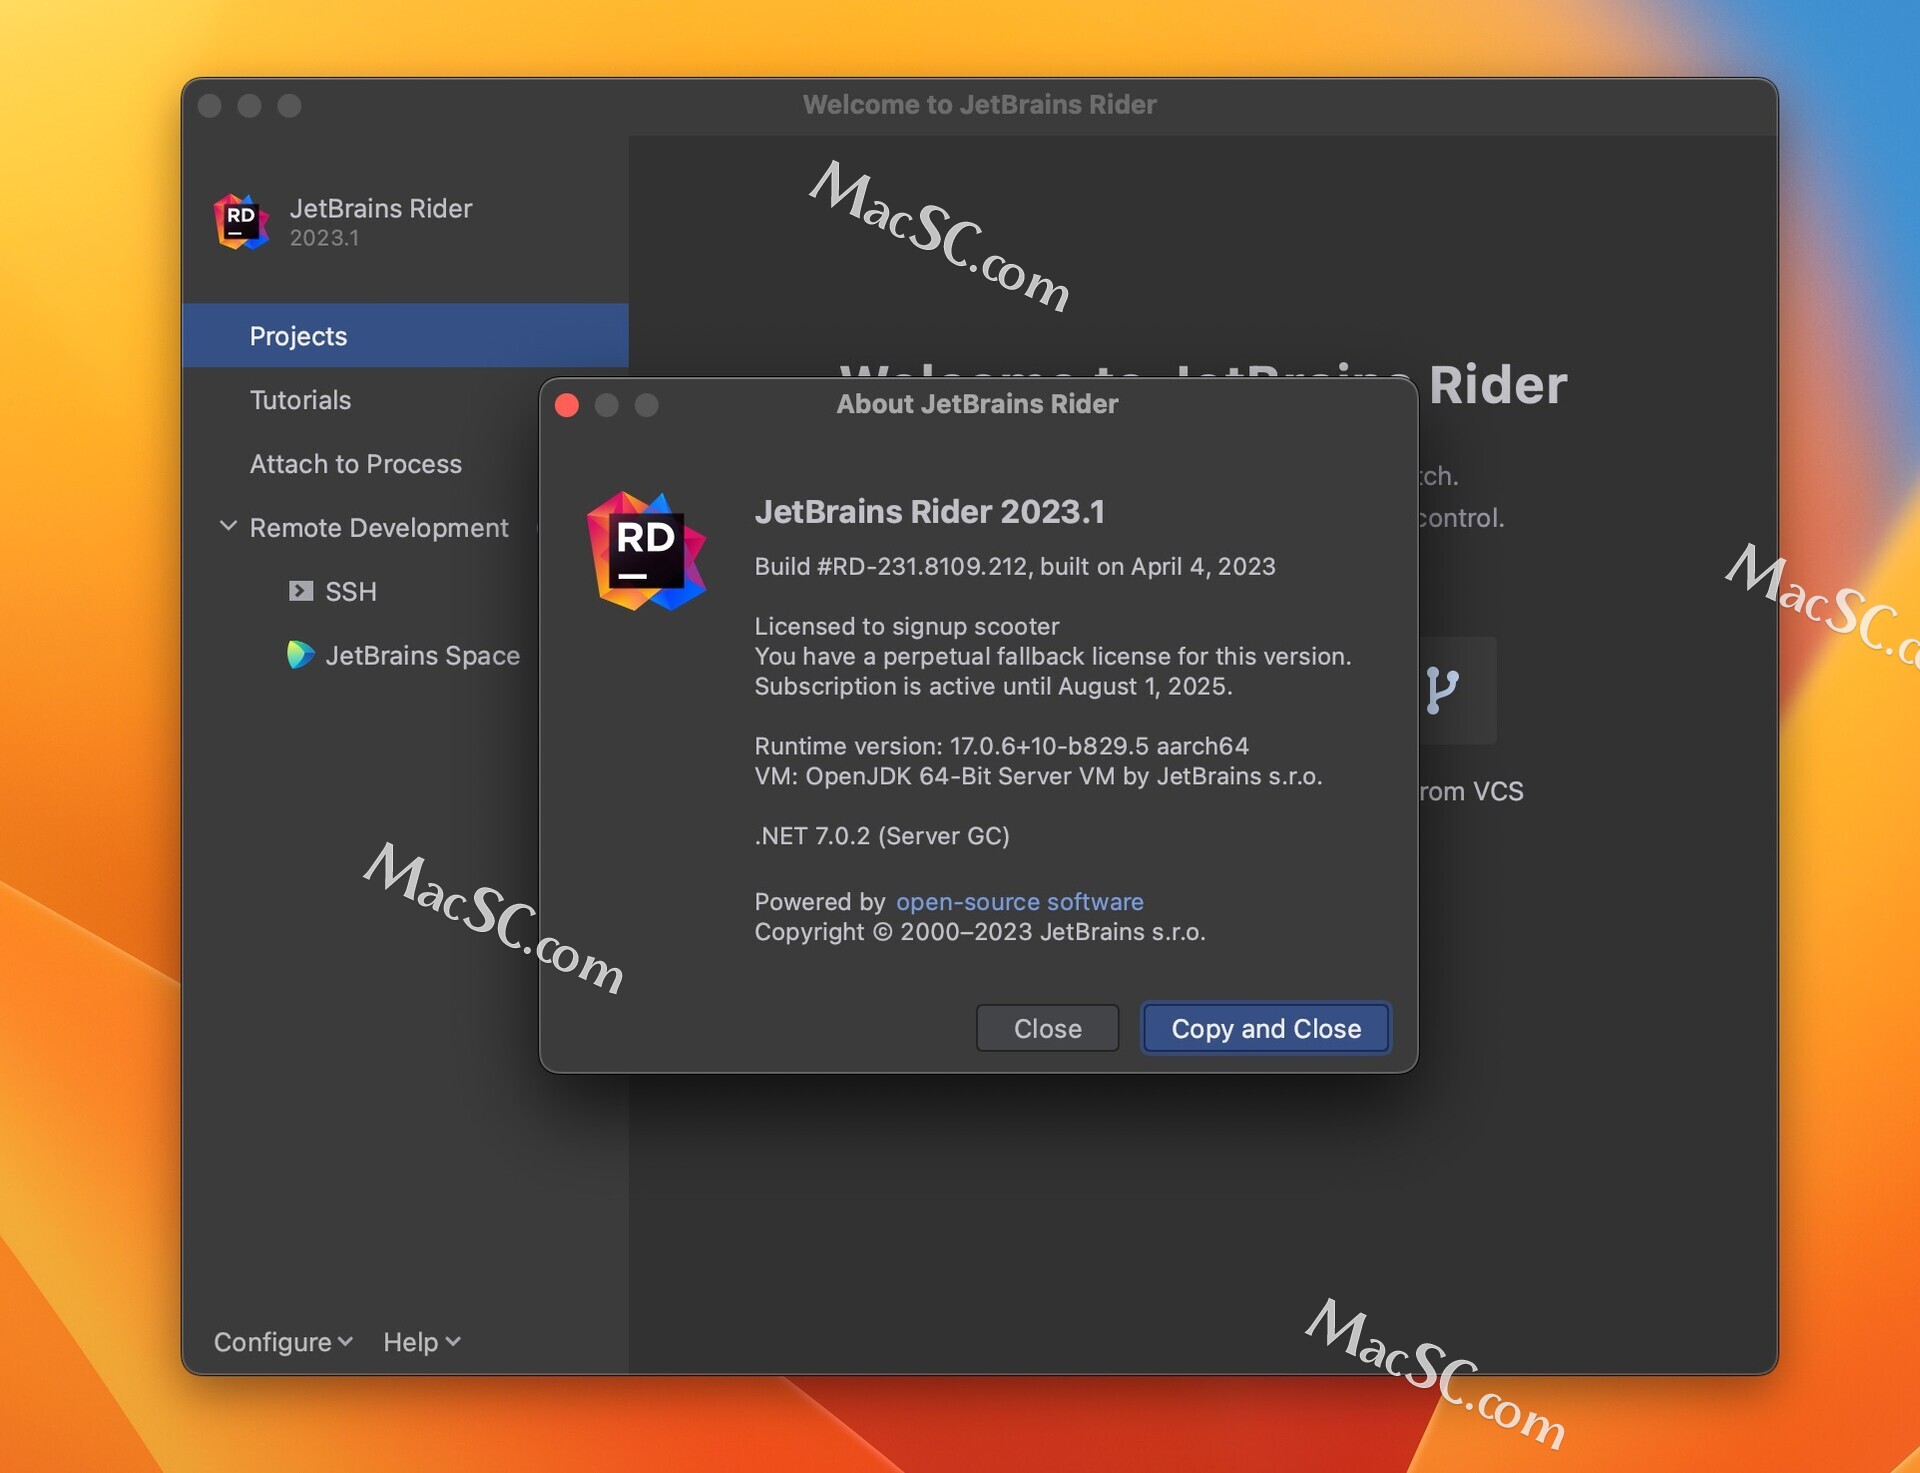Click the Copy and Close button
1920x1473 pixels.
tap(1266, 1028)
